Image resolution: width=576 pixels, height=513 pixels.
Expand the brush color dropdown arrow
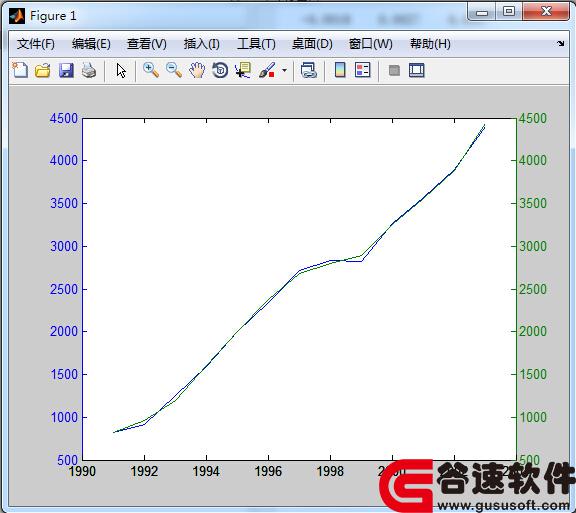pyautogui.click(x=284, y=70)
